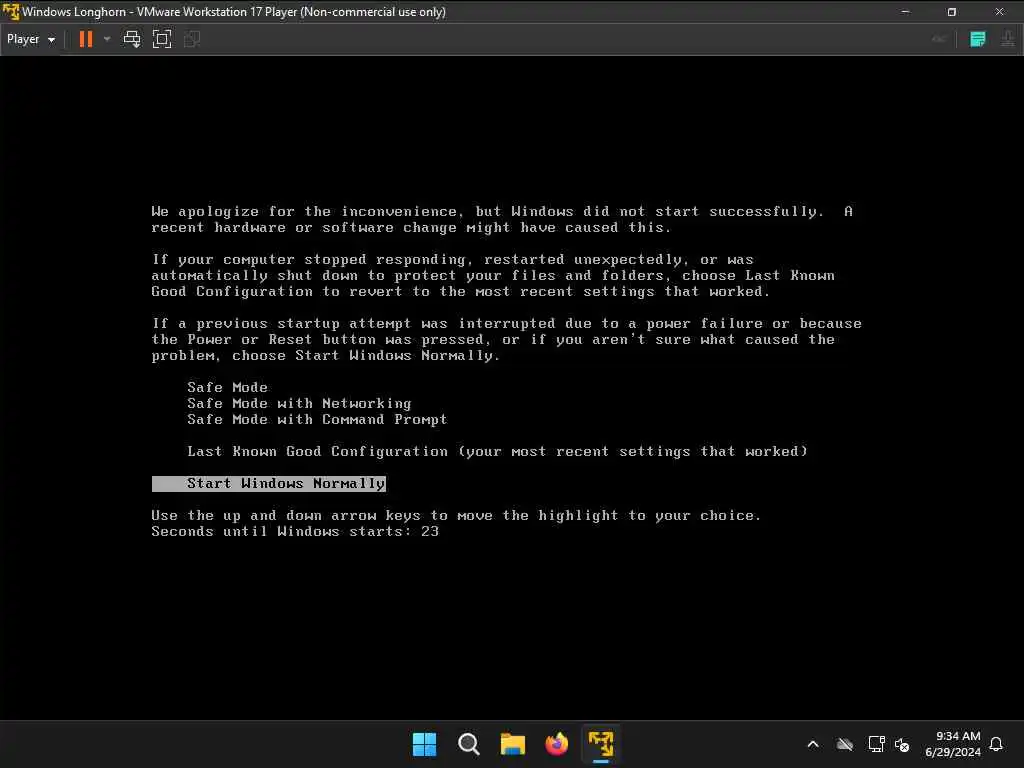This screenshot has height=768, width=1024.
Task: Pause the virtual machine
Action: tap(86, 39)
